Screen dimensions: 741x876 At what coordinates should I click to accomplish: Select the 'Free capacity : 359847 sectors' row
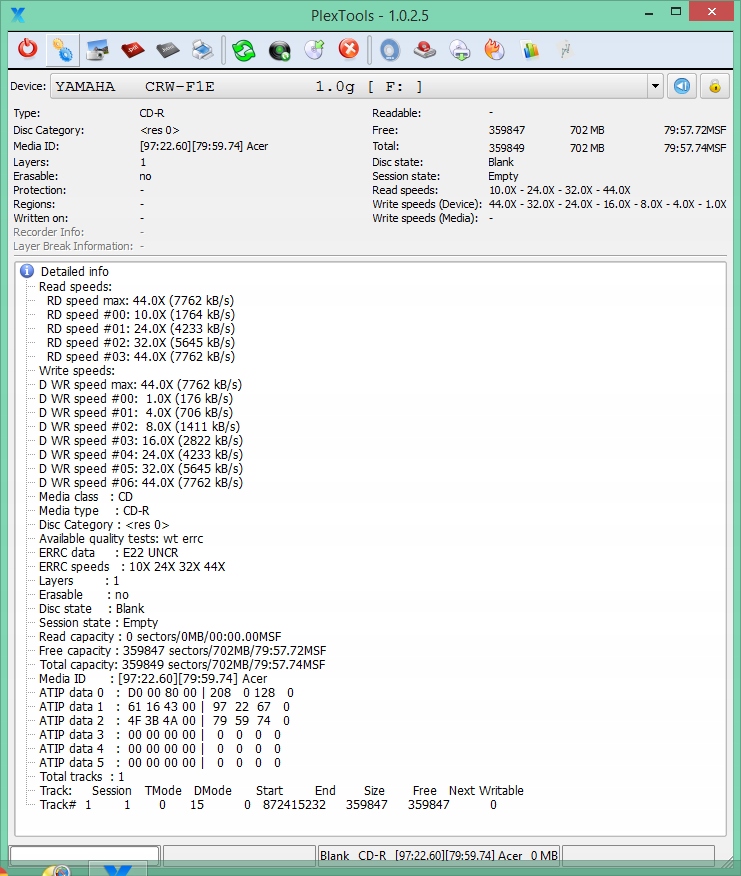click(x=182, y=651)
